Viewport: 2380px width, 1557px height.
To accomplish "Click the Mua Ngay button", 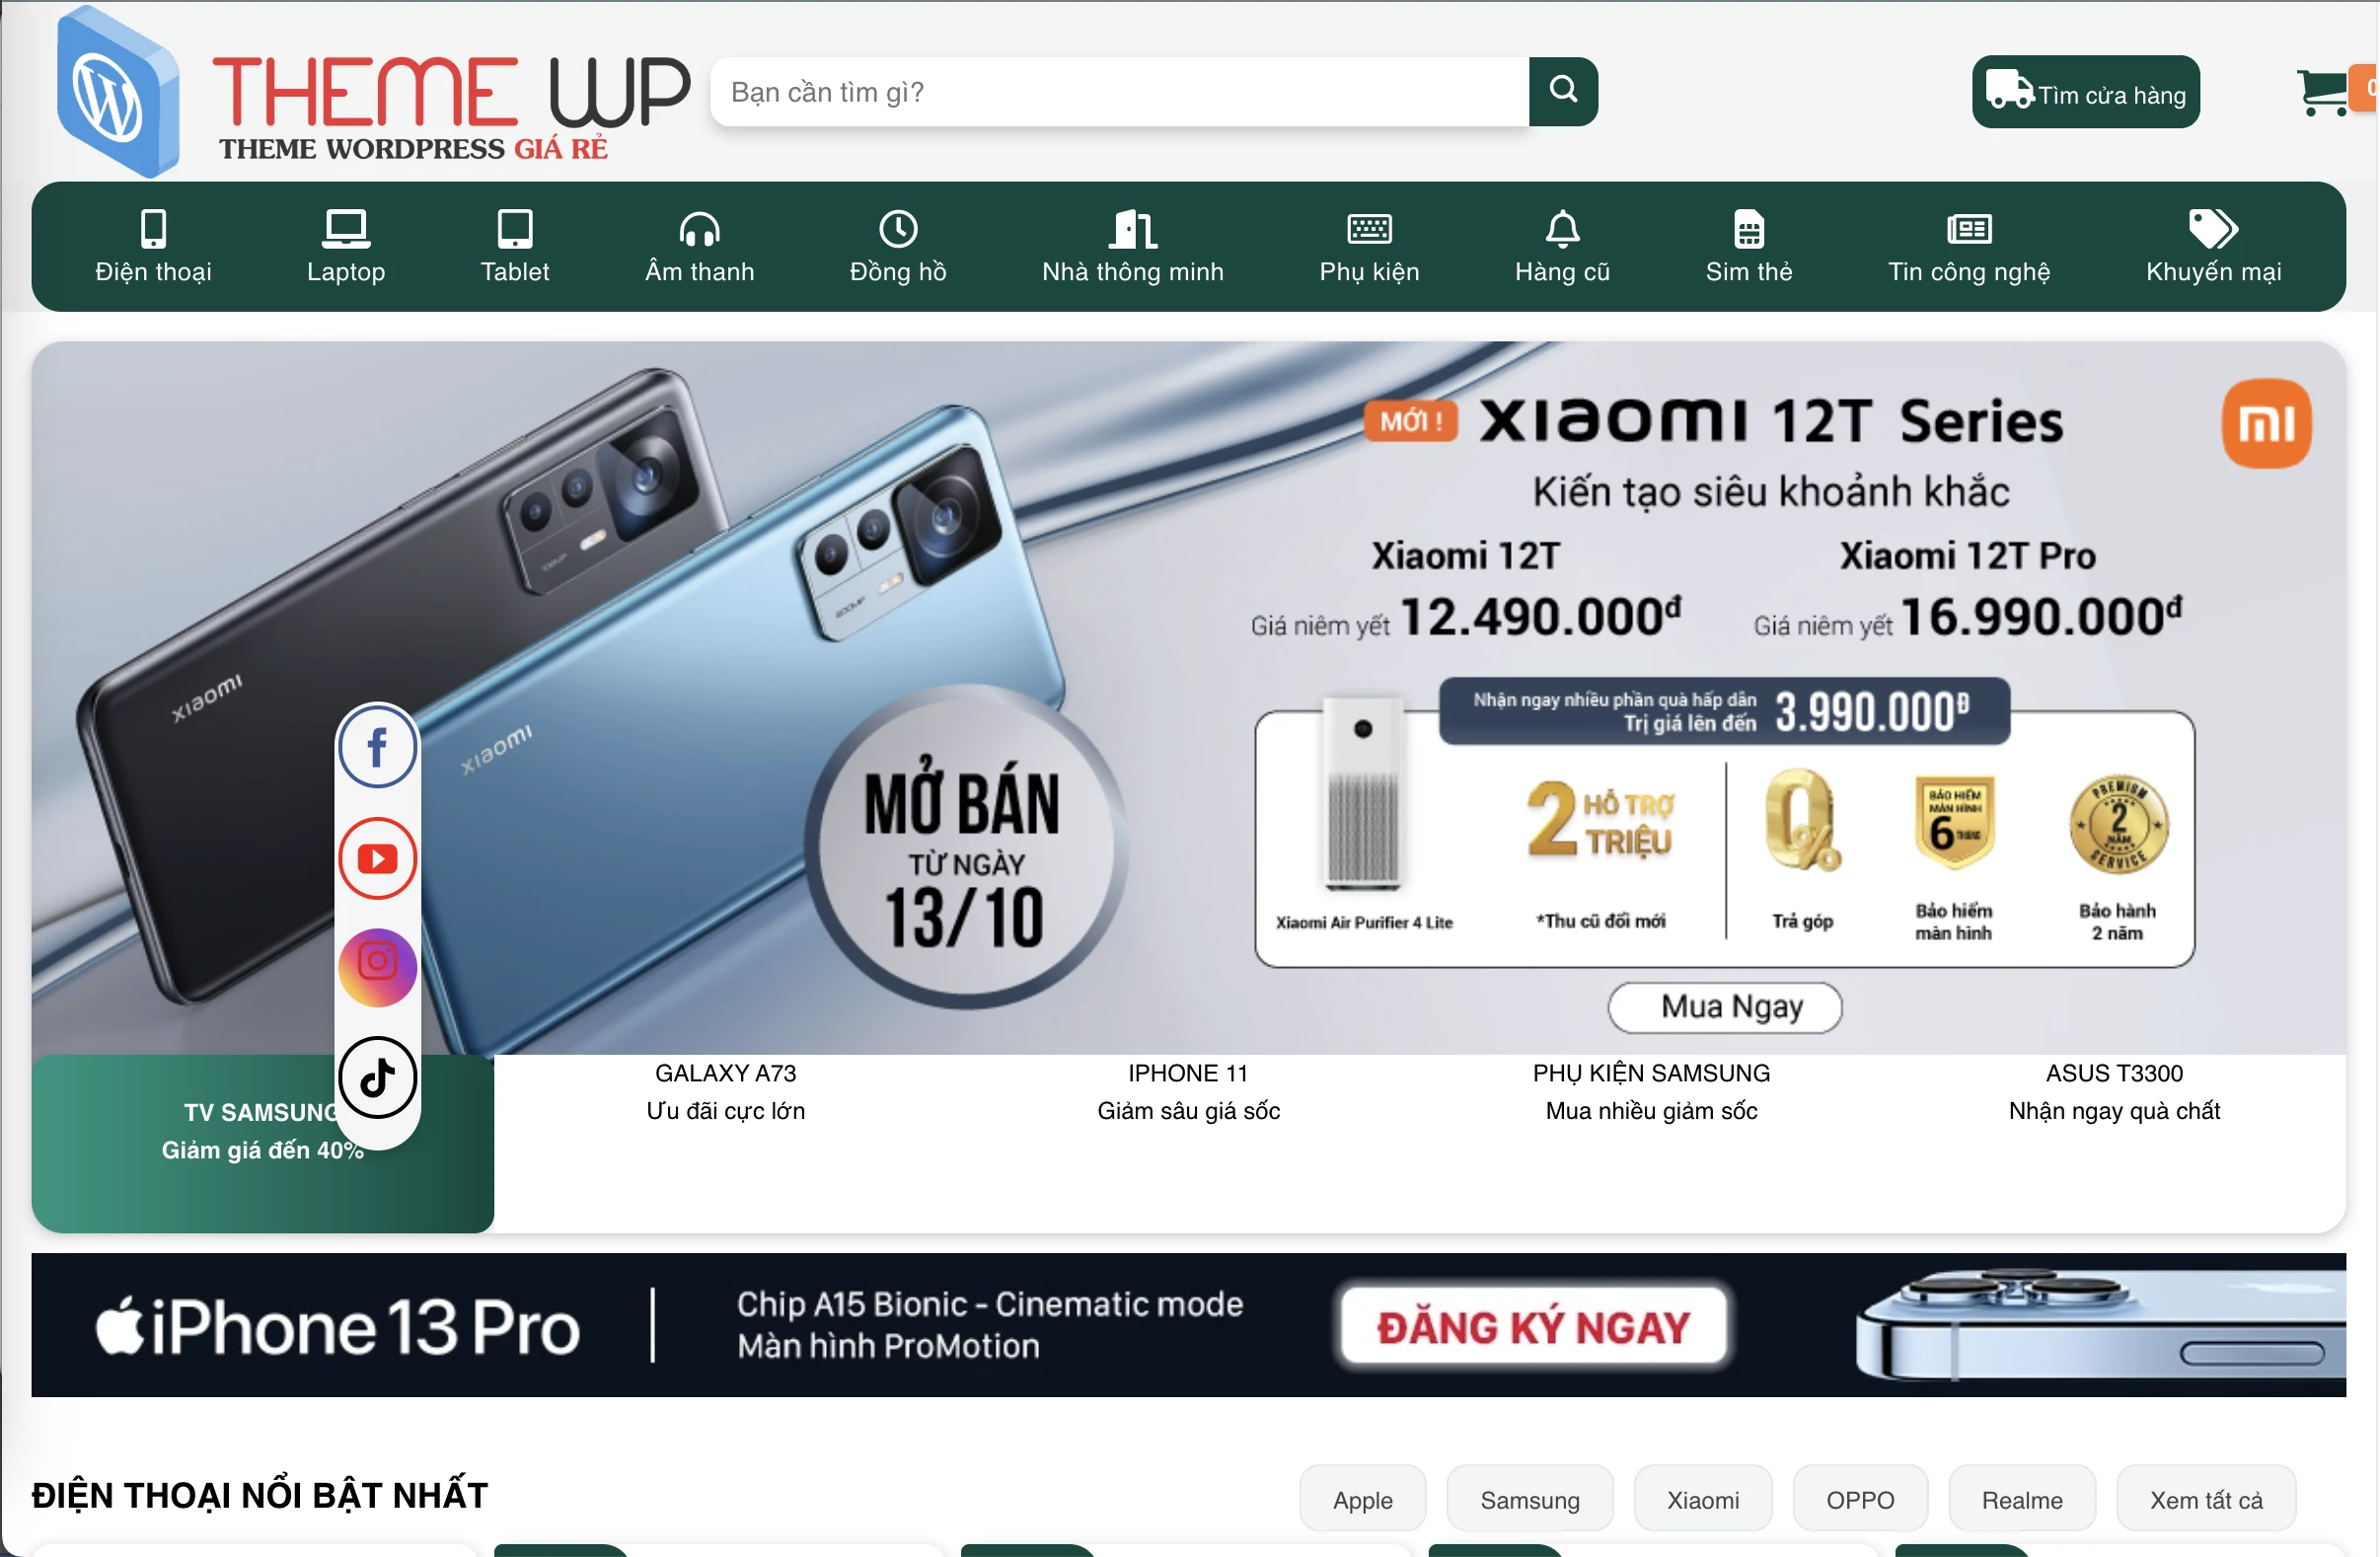I will [x=1725, y=1007].
